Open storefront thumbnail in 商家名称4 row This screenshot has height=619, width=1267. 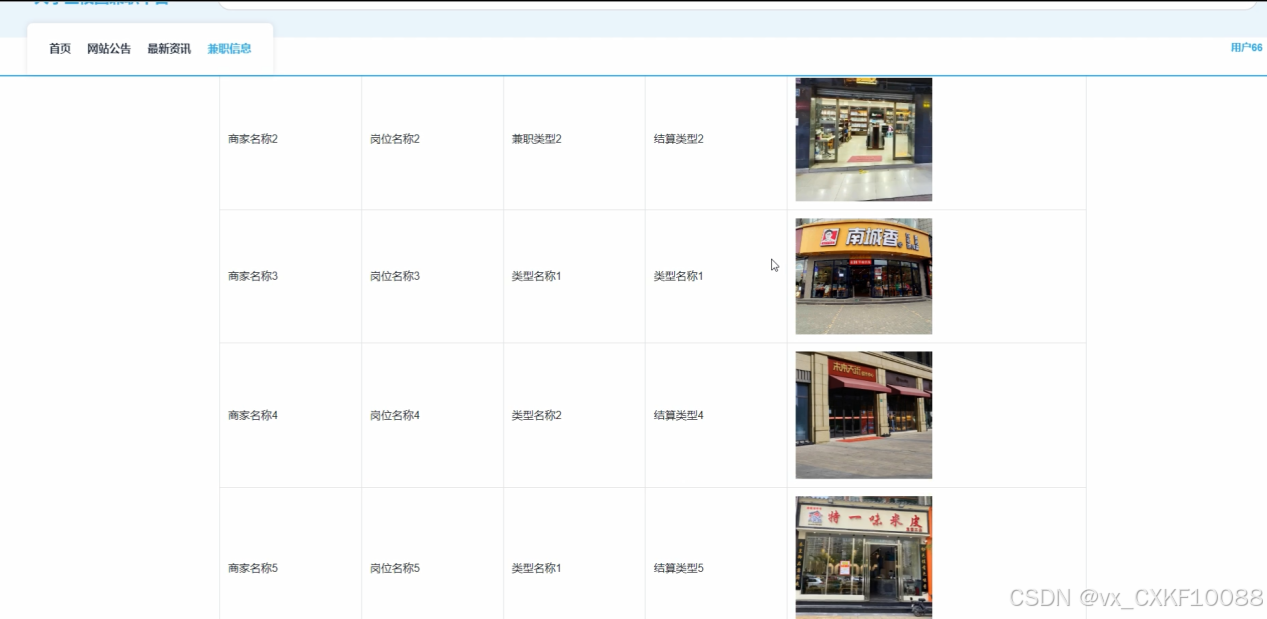click(x=864, y=415)
